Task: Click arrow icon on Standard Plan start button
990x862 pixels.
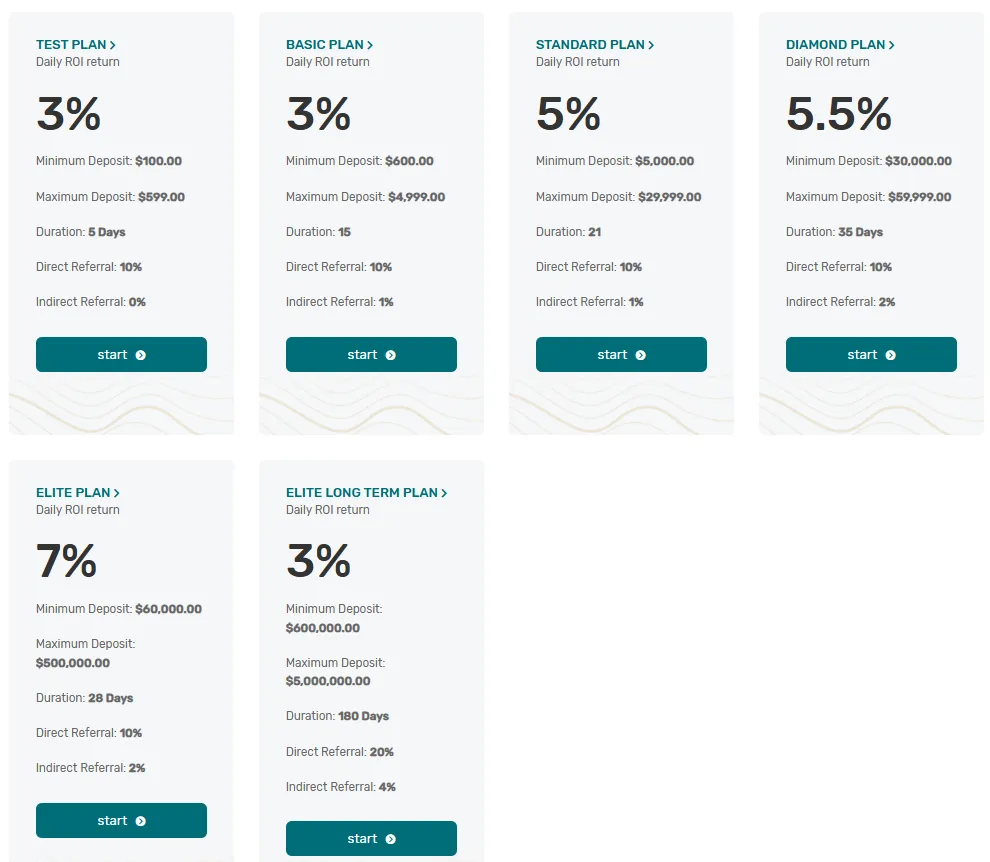Action: point(641,355)
